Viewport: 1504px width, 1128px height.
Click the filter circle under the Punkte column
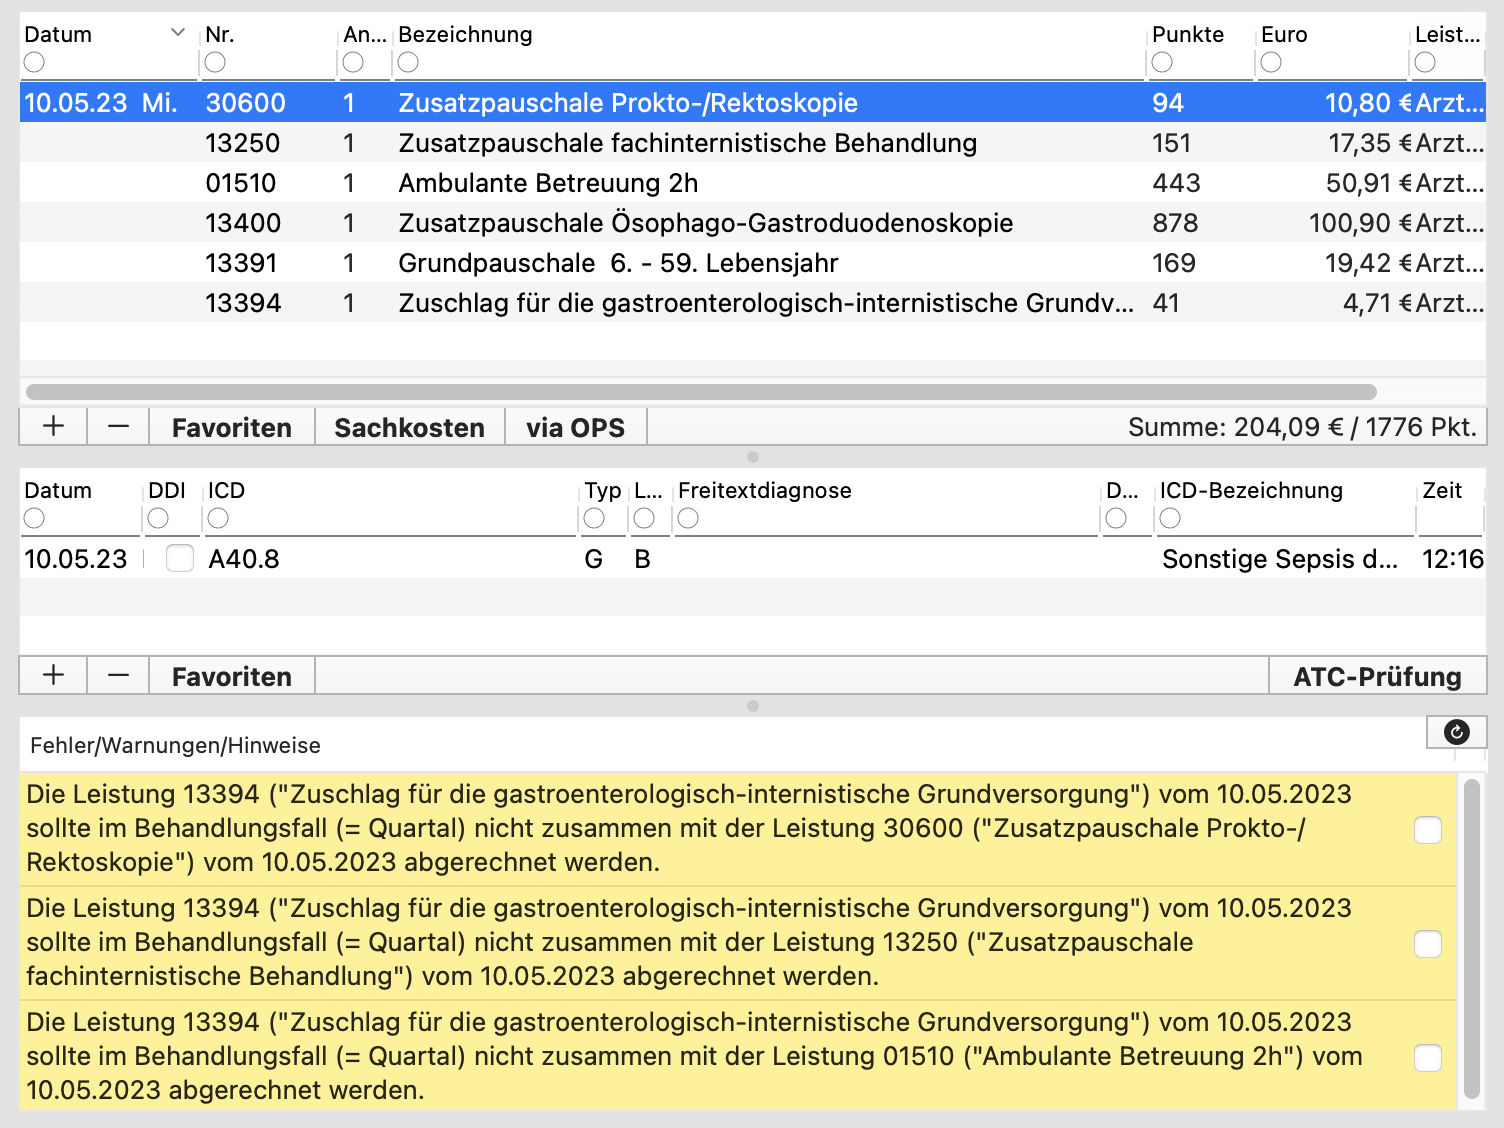tap(1162, 63)
